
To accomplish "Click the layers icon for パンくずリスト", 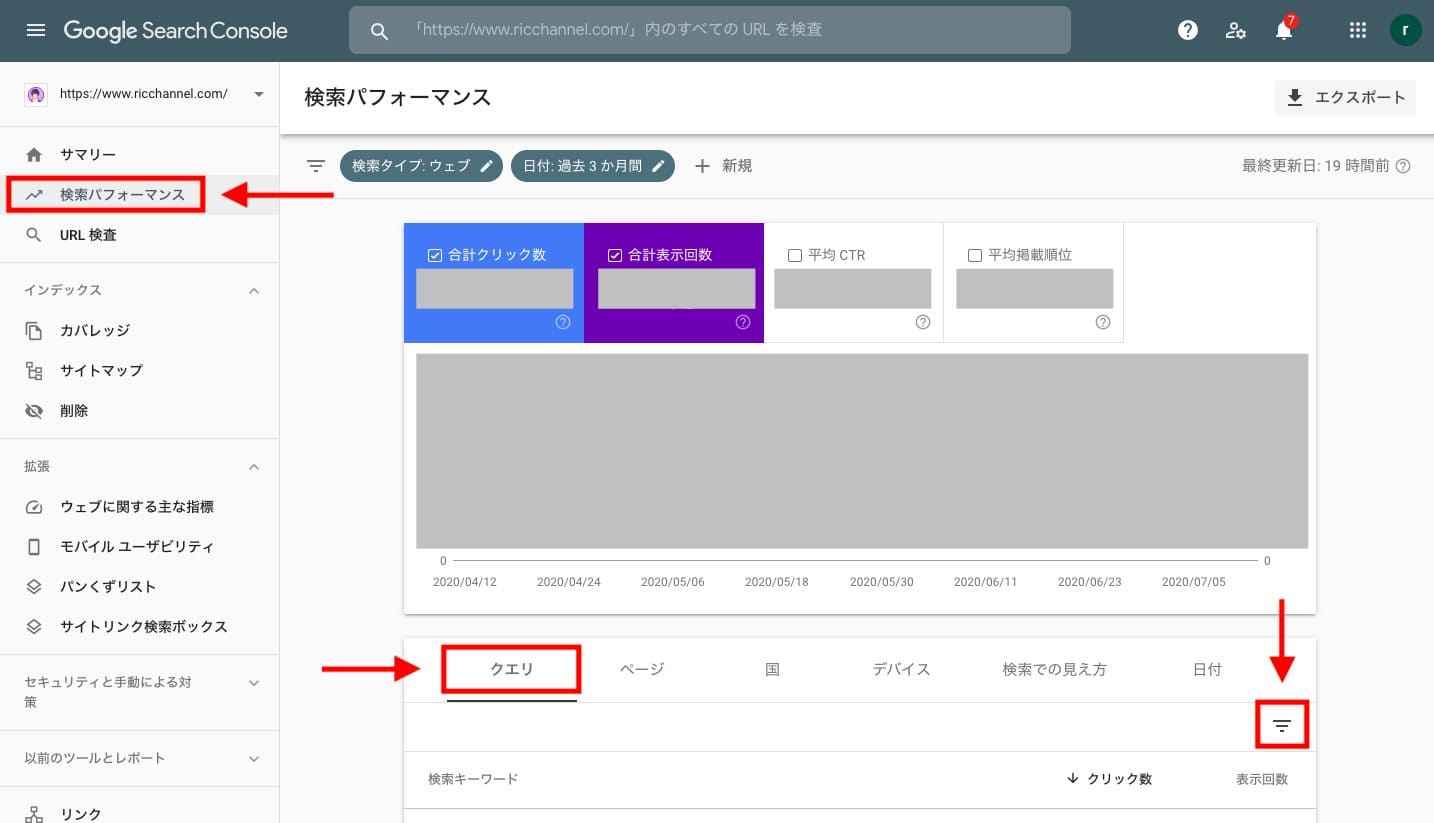I will coord(34,587).
